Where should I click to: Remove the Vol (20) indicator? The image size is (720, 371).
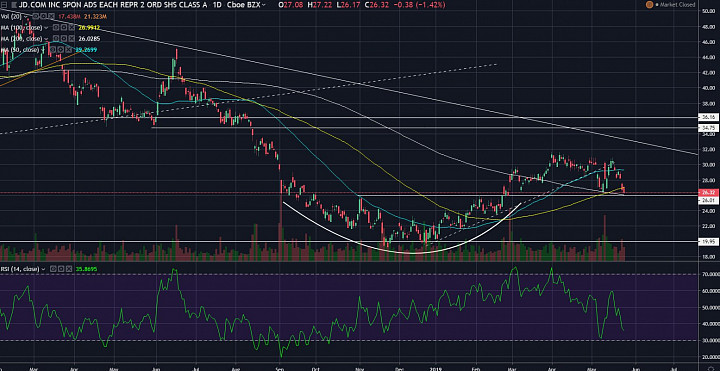point(51,16)
